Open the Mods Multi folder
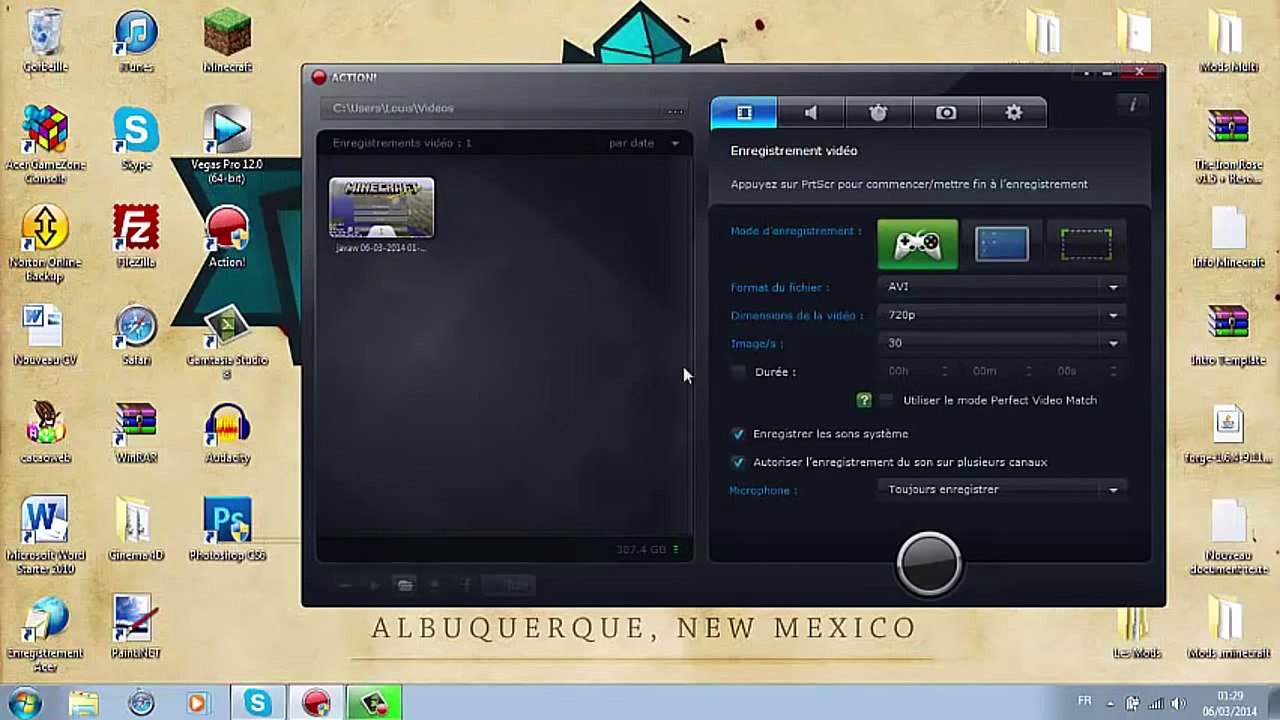 pyautogui.click(x=1228, y=41)
